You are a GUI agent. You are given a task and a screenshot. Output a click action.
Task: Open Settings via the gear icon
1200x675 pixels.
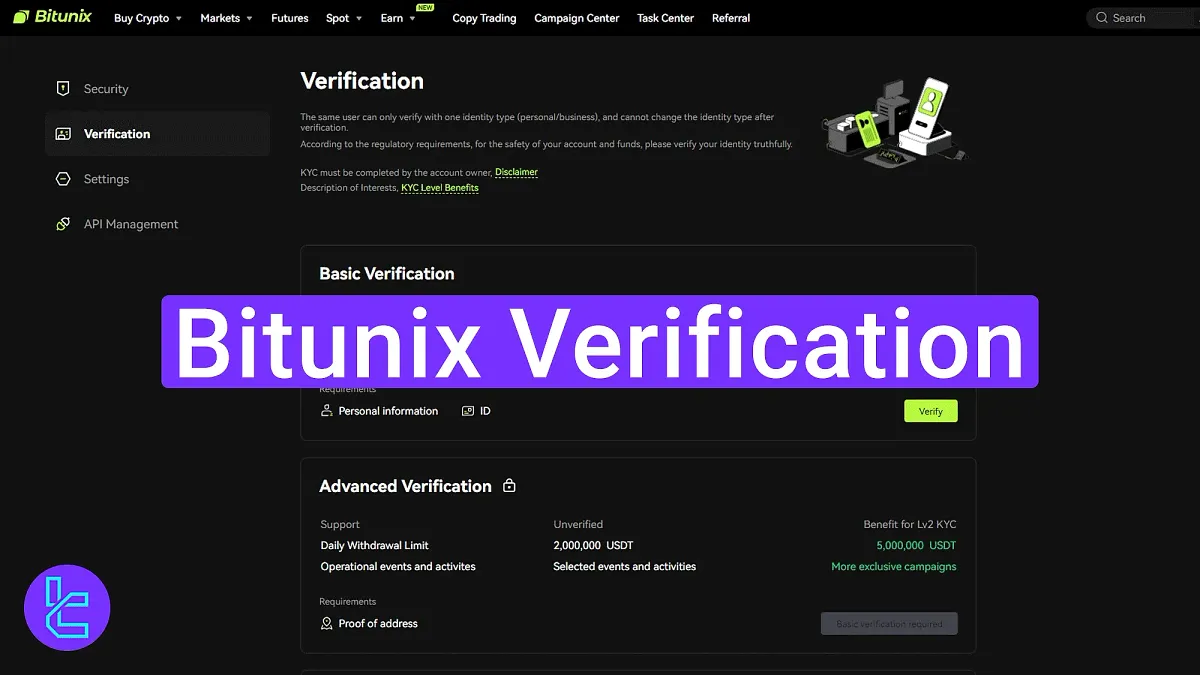63,179
